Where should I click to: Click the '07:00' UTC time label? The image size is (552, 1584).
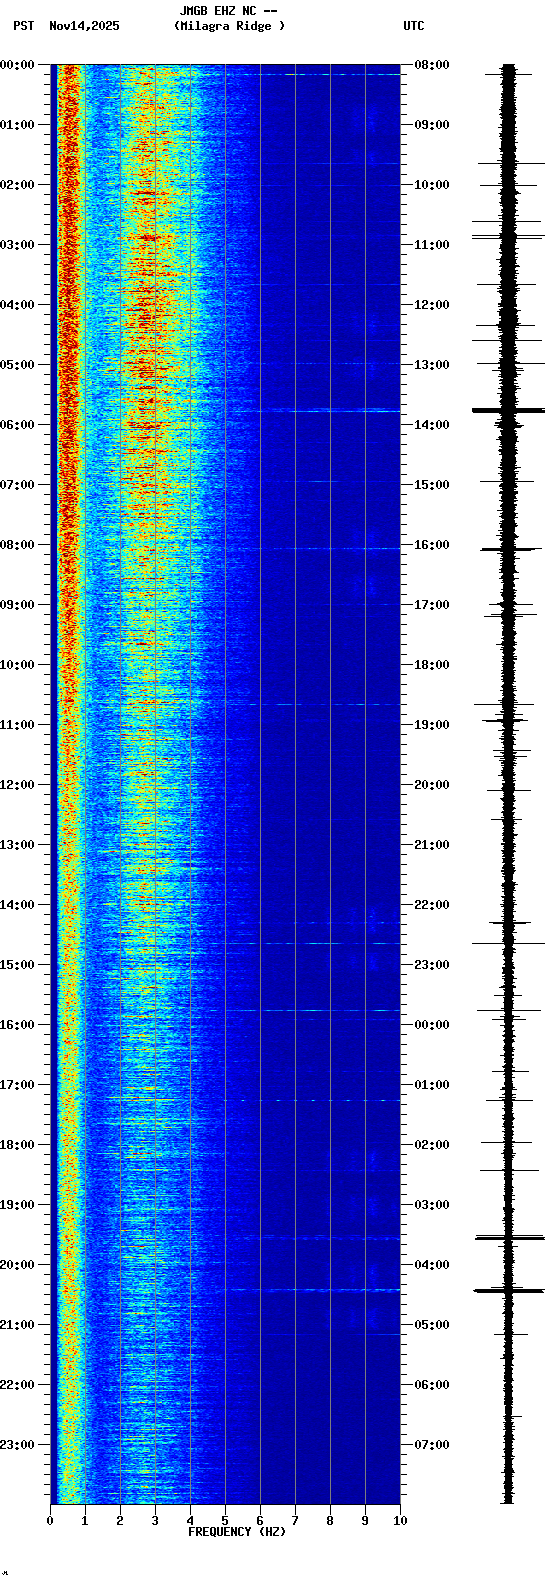click(432, 1445)
